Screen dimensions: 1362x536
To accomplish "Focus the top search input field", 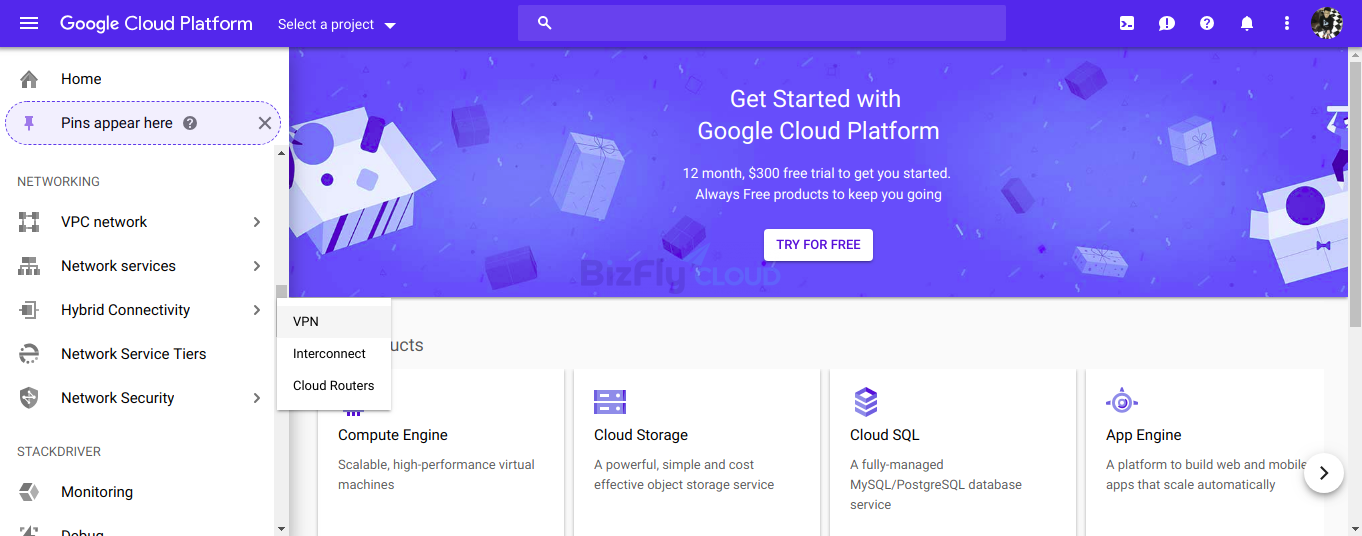I will (761, 23).
